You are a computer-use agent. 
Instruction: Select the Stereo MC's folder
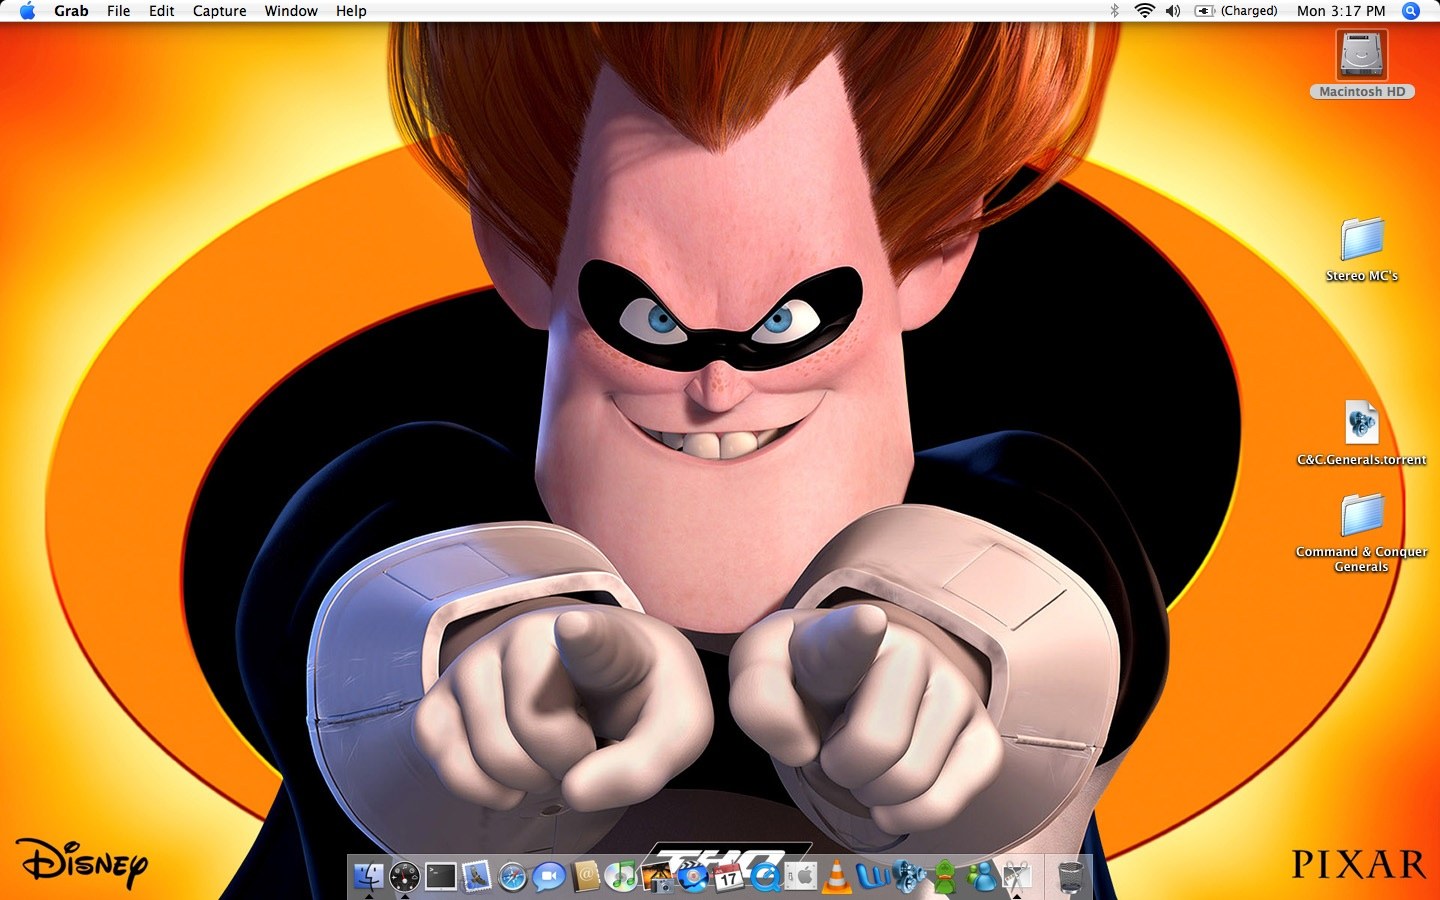coord(1362,248)
